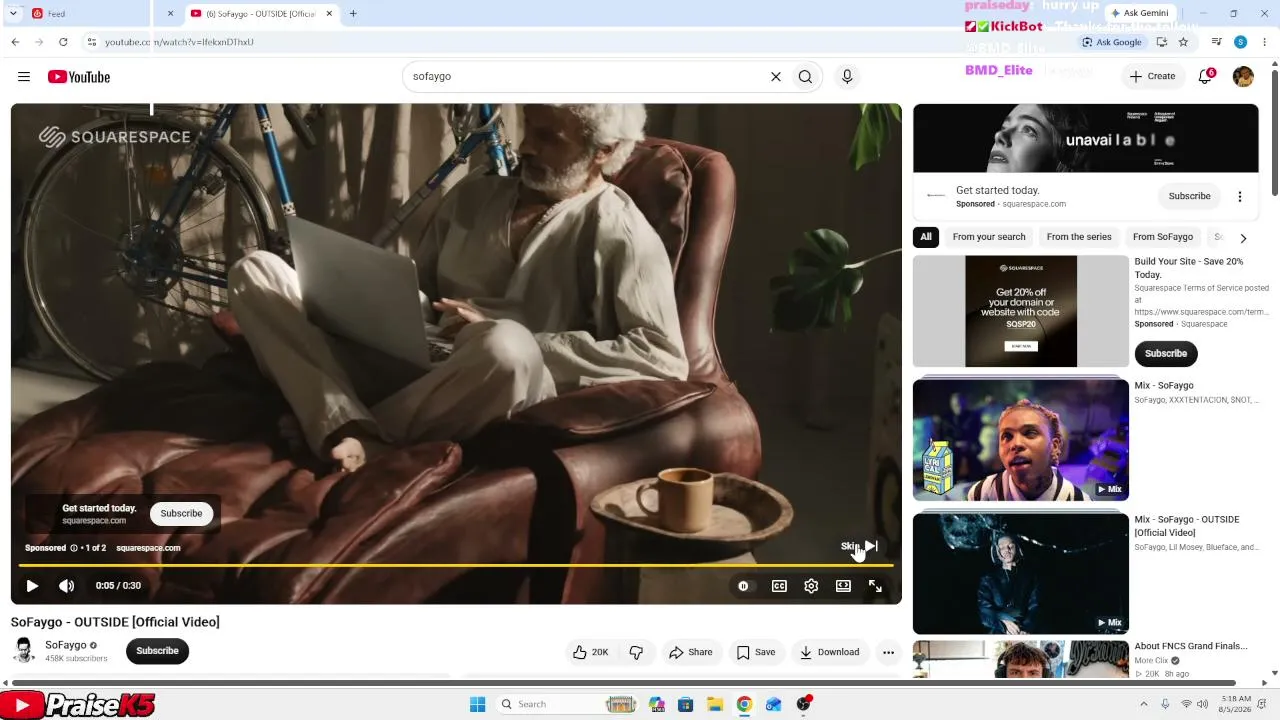This screenshot has height=720, width=1280.
Task: Open the ad info icon next to Sponsored
Action: point(73,548)
